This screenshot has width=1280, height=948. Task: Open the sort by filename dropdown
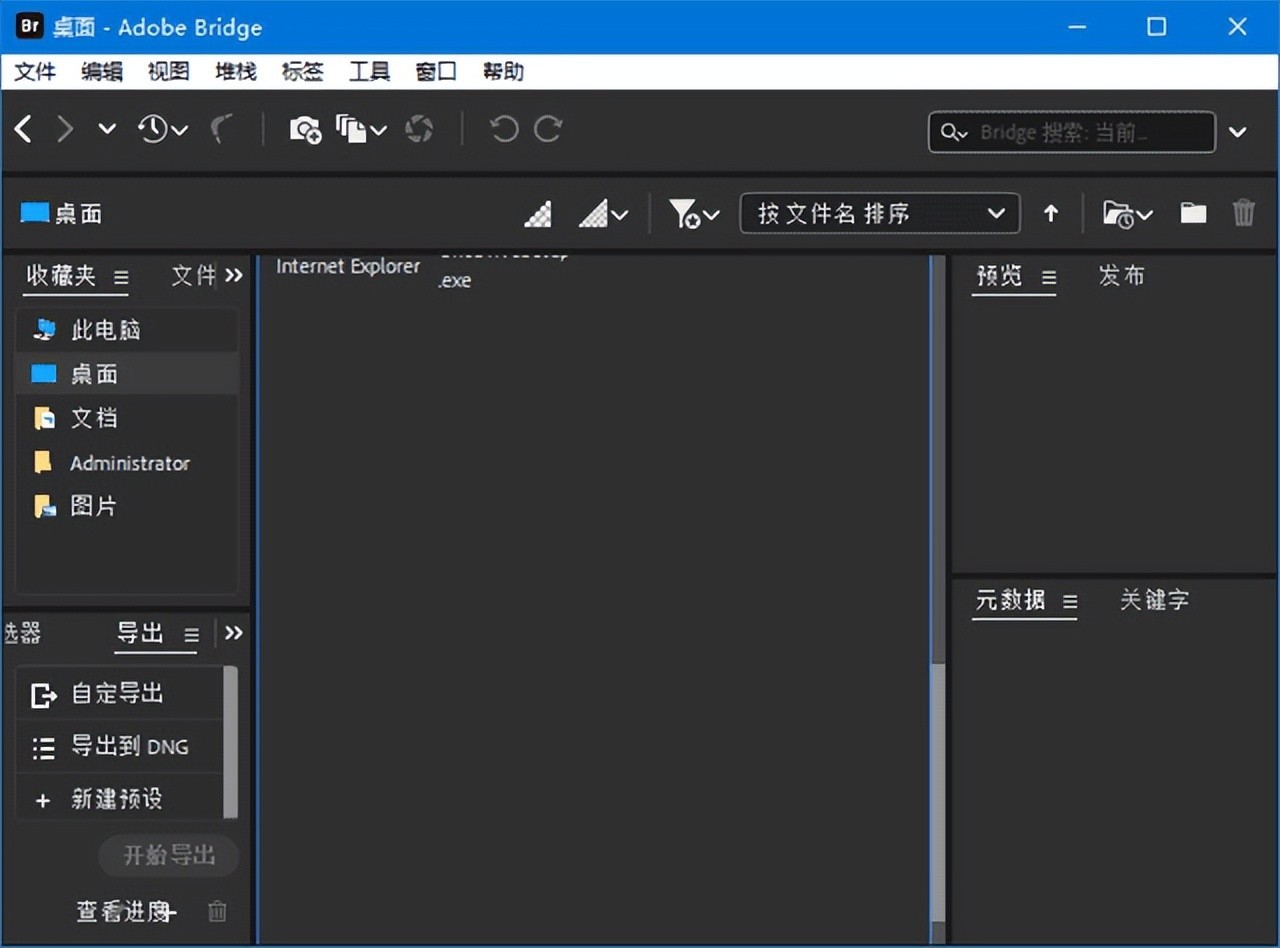(880, 213)
